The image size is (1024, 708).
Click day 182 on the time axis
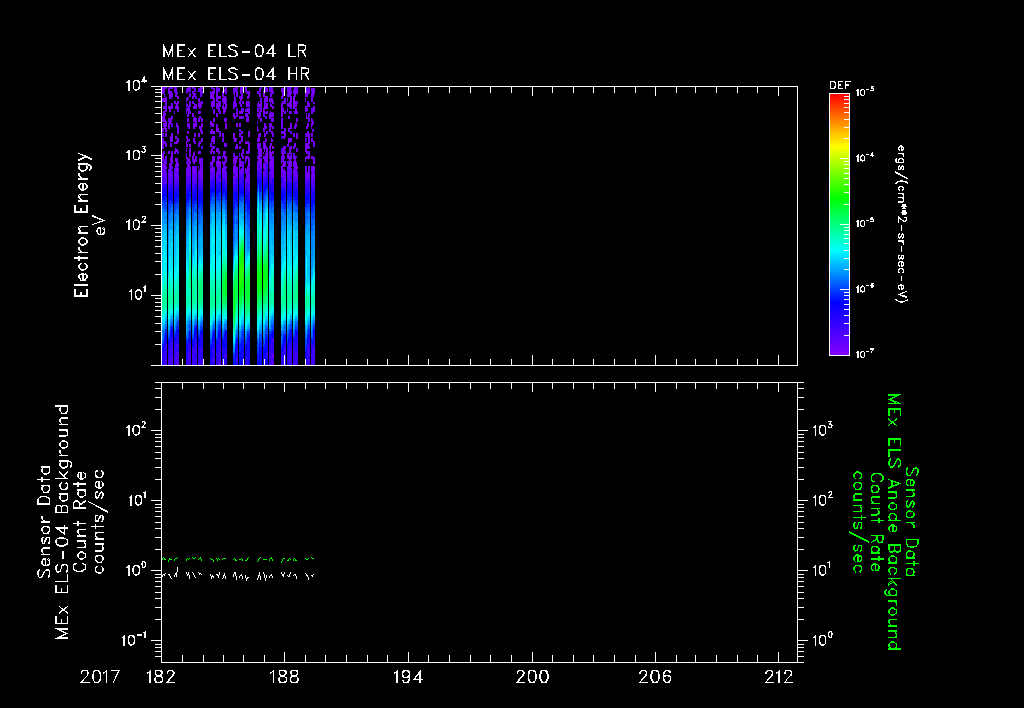(x=161, y=677)
